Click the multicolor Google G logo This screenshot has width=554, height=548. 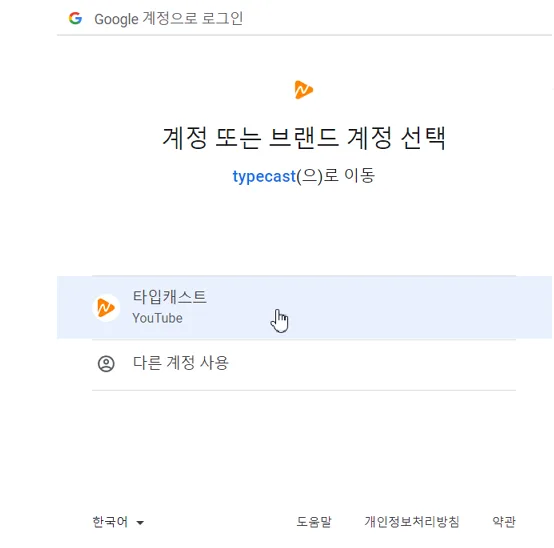point(75,18)
